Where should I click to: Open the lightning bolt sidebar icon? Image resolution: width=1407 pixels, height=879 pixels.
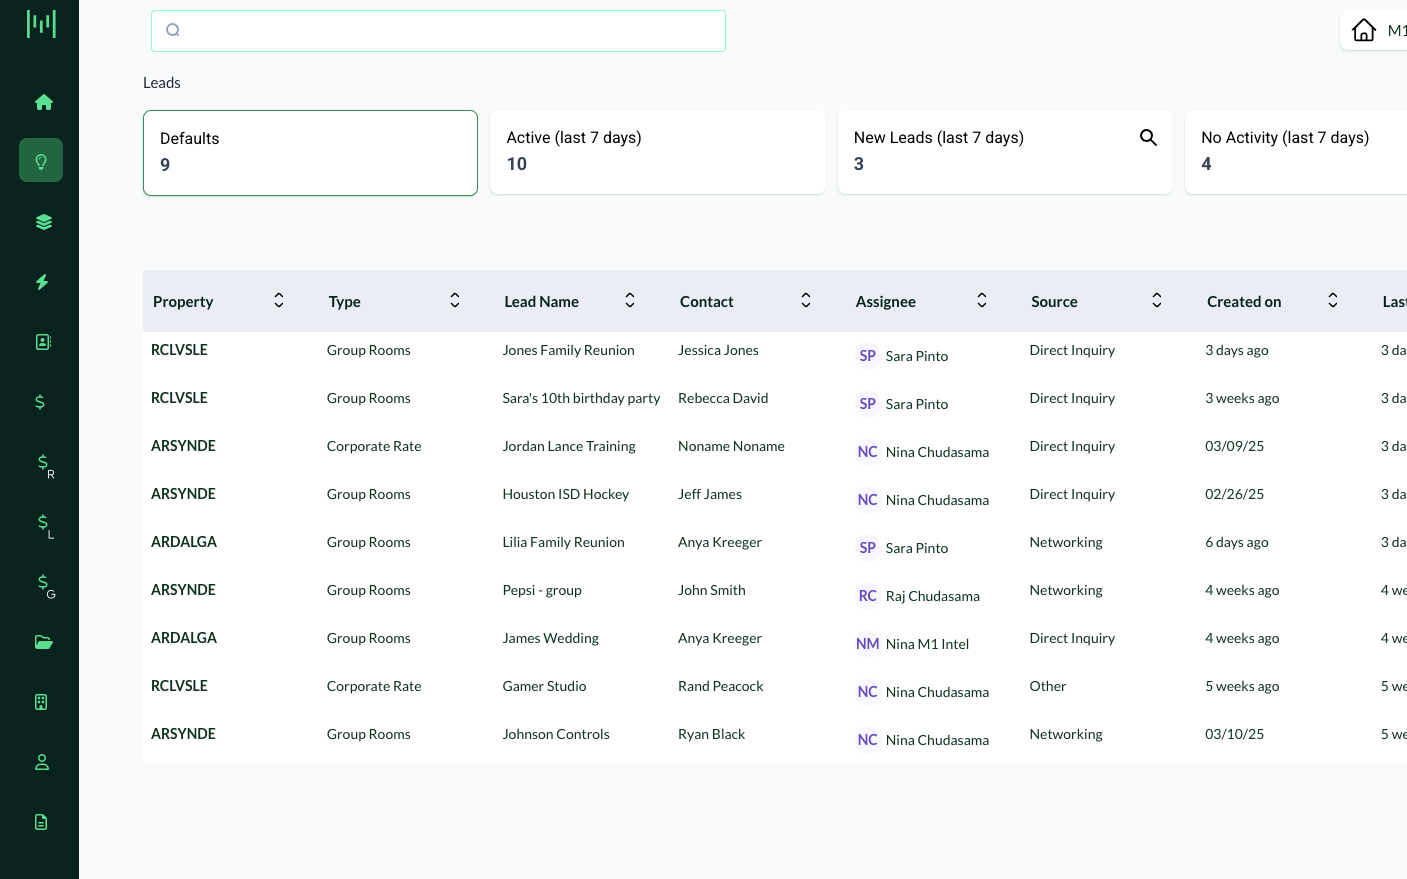click(x=42, y=282)
